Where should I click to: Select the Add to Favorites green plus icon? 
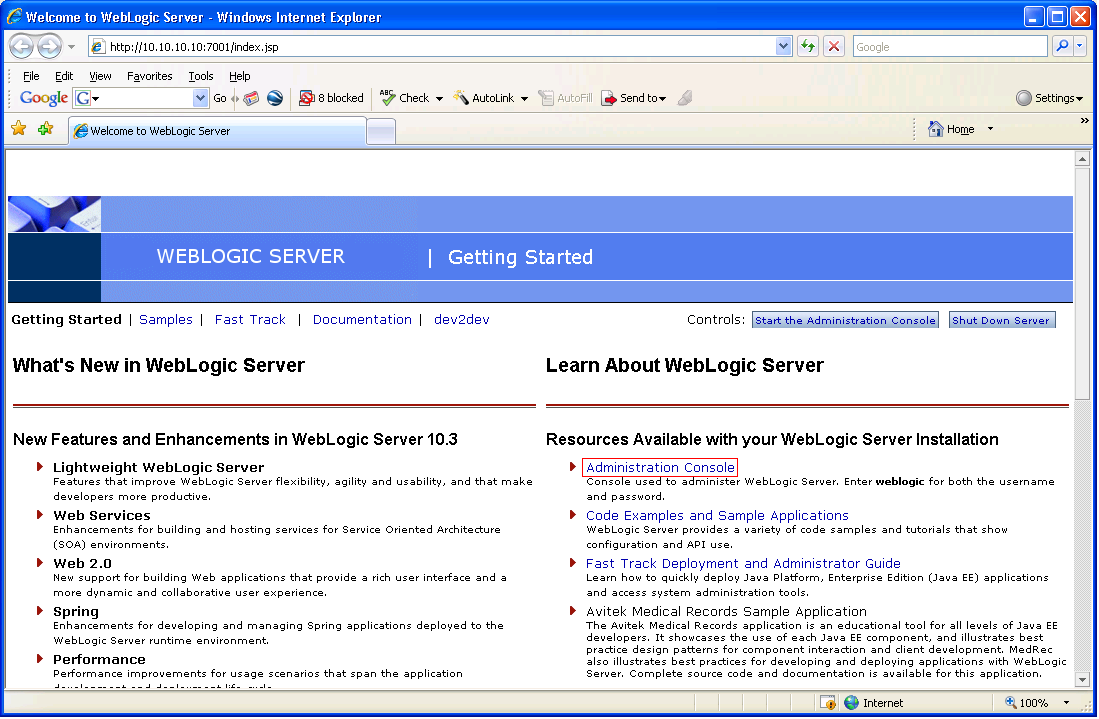[x=44, y=128]
